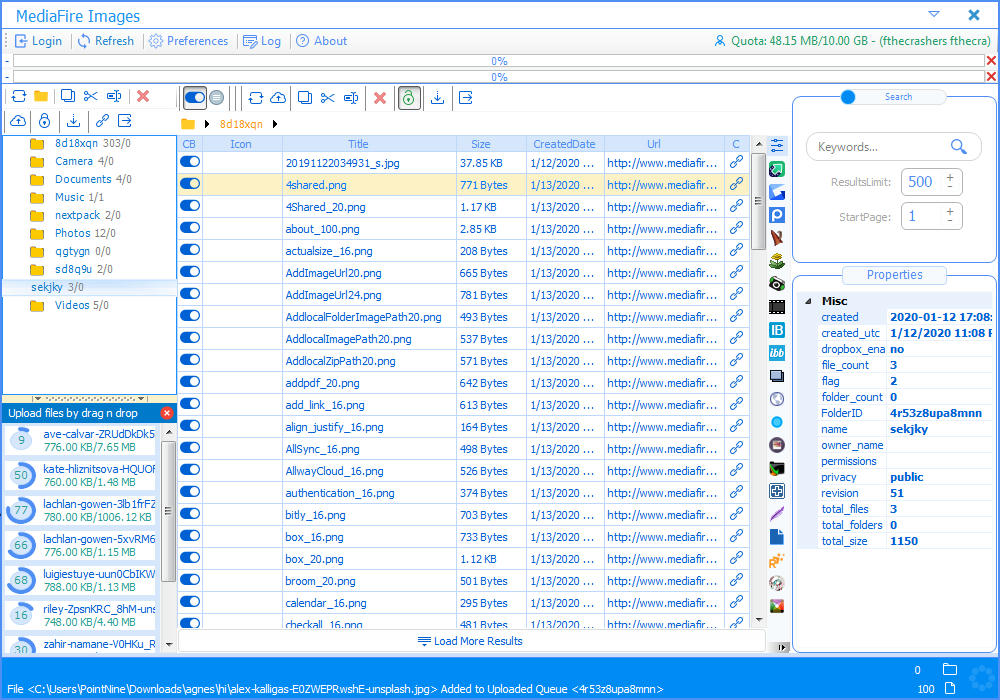Image resolution: width=1000 pixels, height=700 pixels.
Task: Click the yellow new folder icon in folder toolbar
Action: (41, 96)
